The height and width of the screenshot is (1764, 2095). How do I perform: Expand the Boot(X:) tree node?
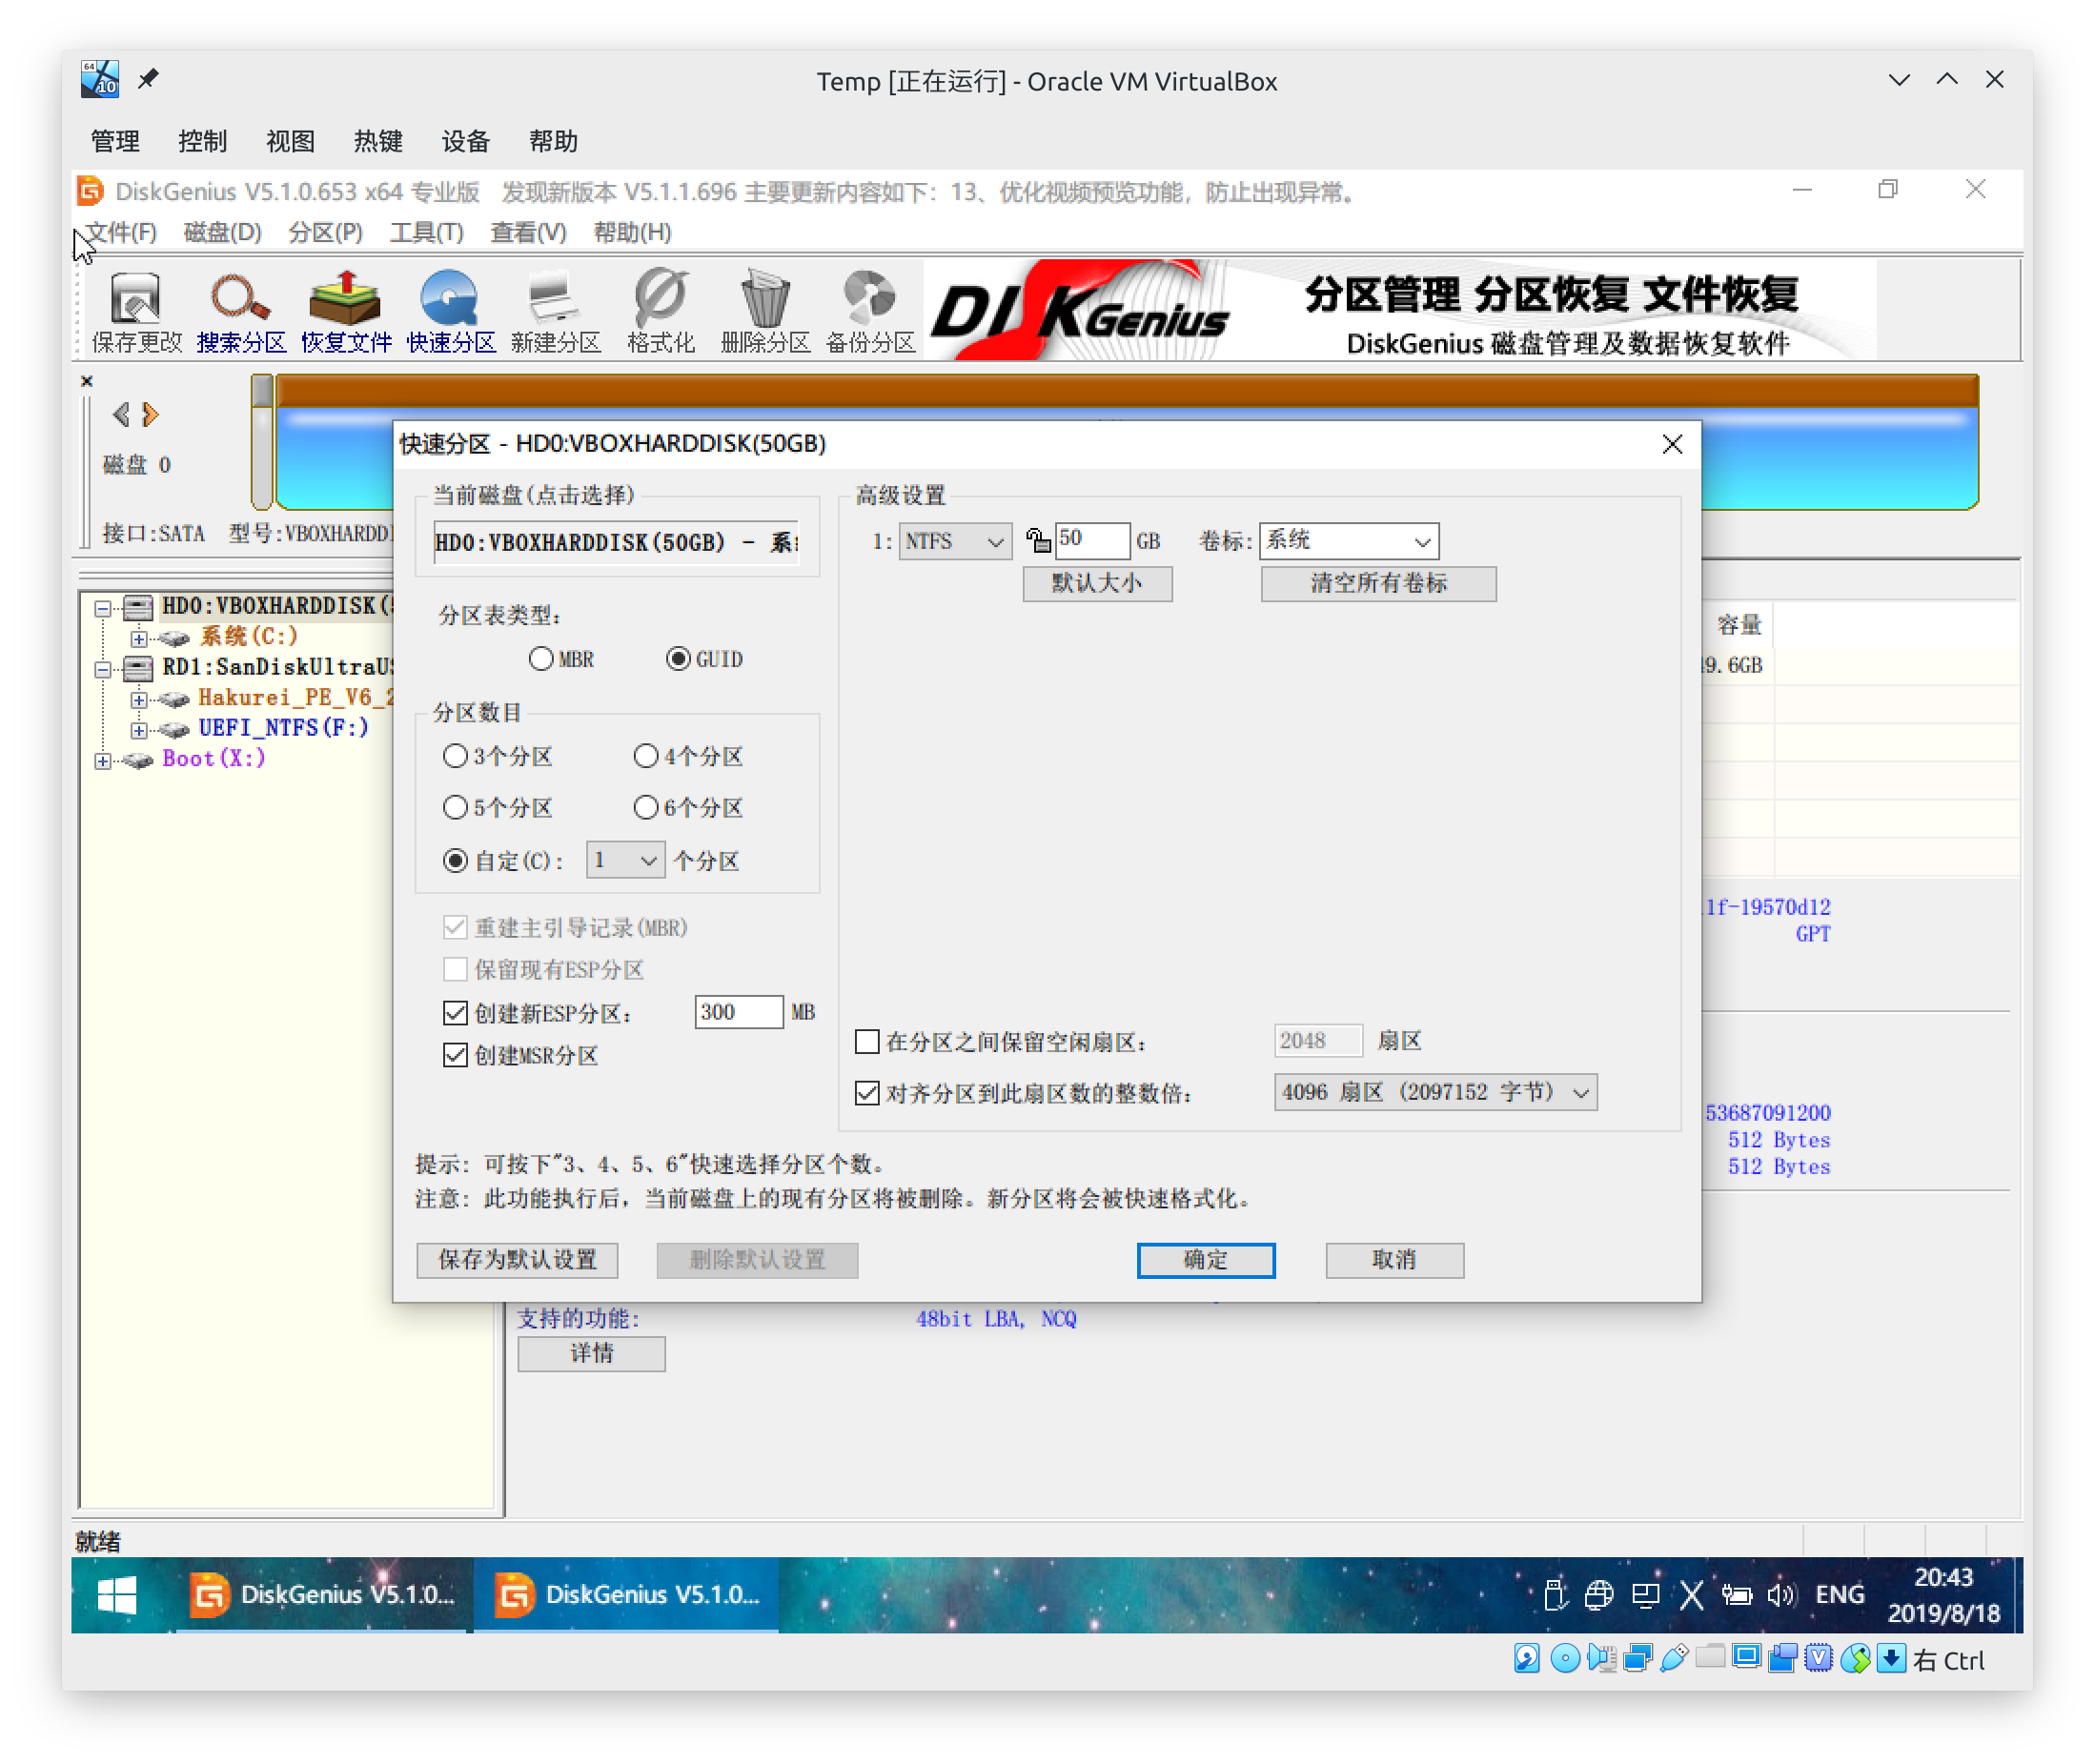[x=102, y=760]
